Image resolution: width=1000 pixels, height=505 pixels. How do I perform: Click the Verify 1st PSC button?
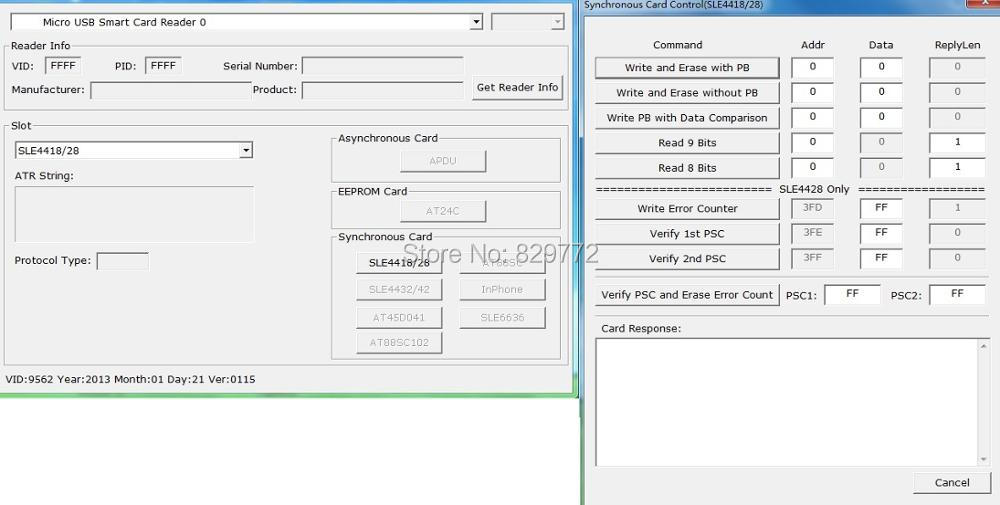(687, 233)
